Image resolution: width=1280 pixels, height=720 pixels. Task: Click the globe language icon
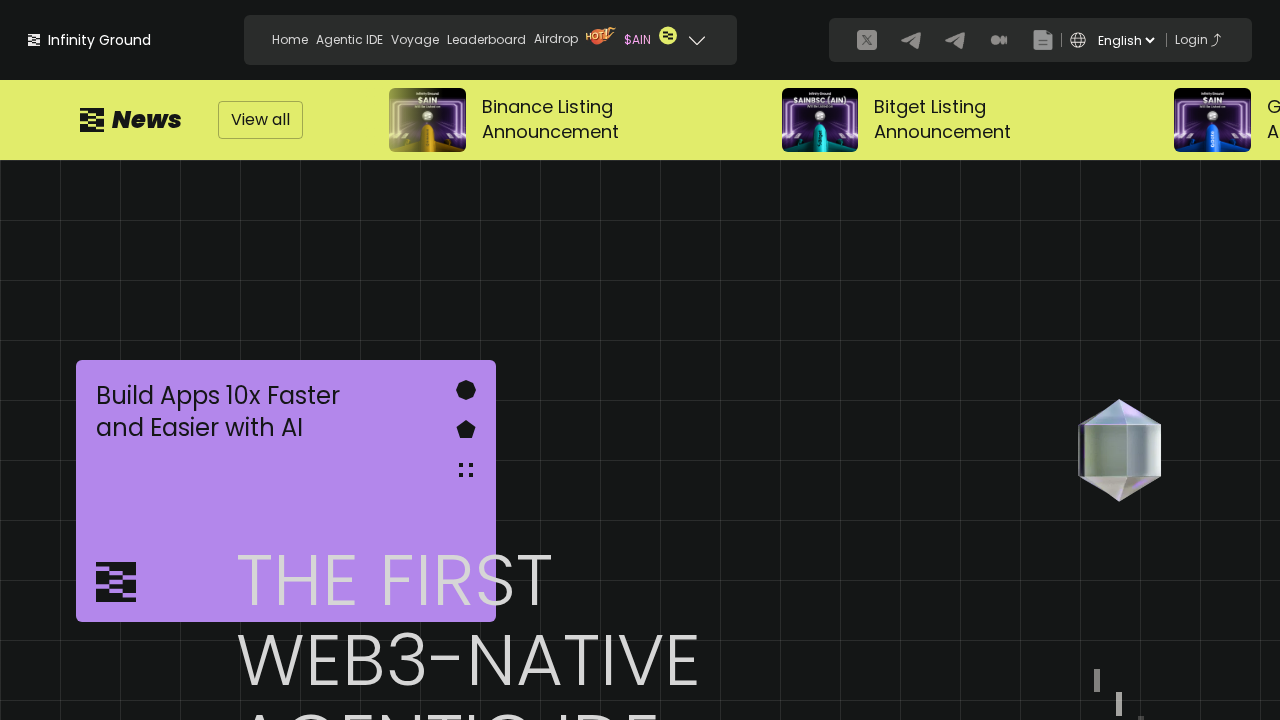click(x=1077, y=40)
